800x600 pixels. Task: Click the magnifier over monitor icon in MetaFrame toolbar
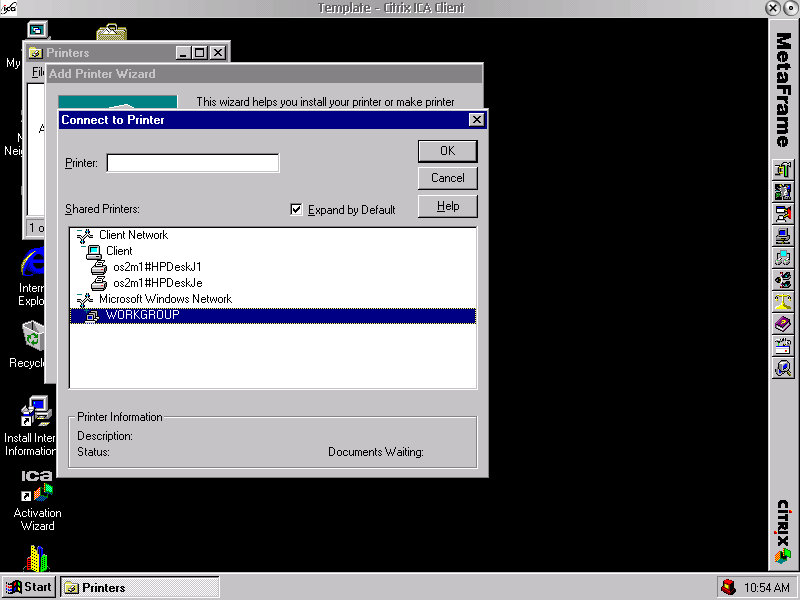[x=783, y=368]
